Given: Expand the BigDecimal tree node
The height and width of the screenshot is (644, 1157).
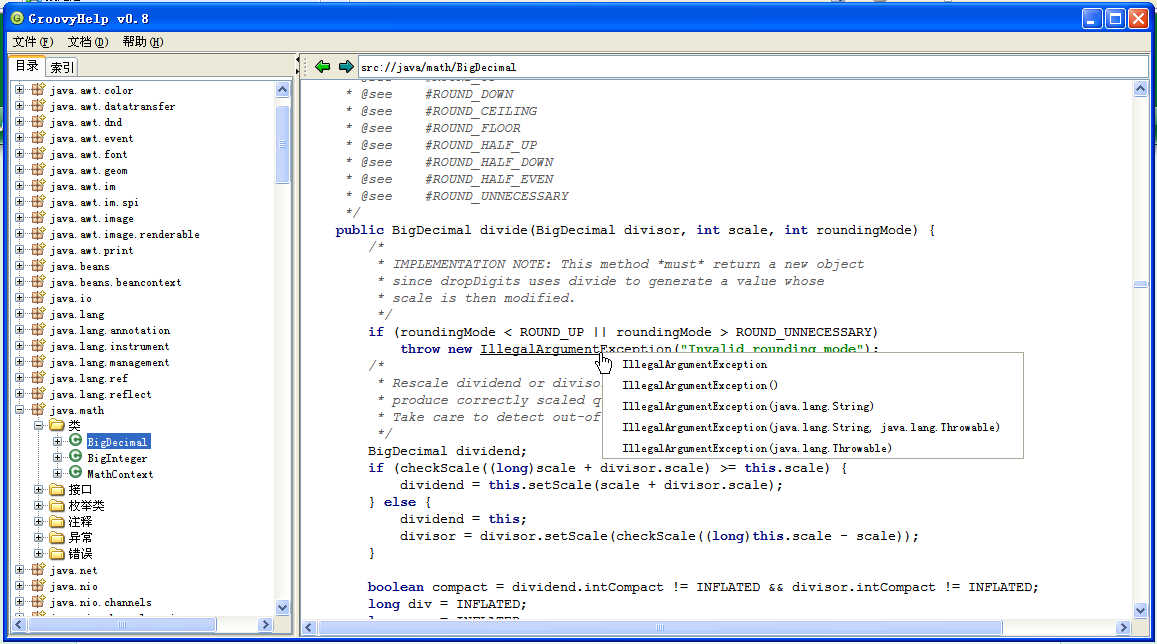Looking at the screenshot, I should click(57, 441).
